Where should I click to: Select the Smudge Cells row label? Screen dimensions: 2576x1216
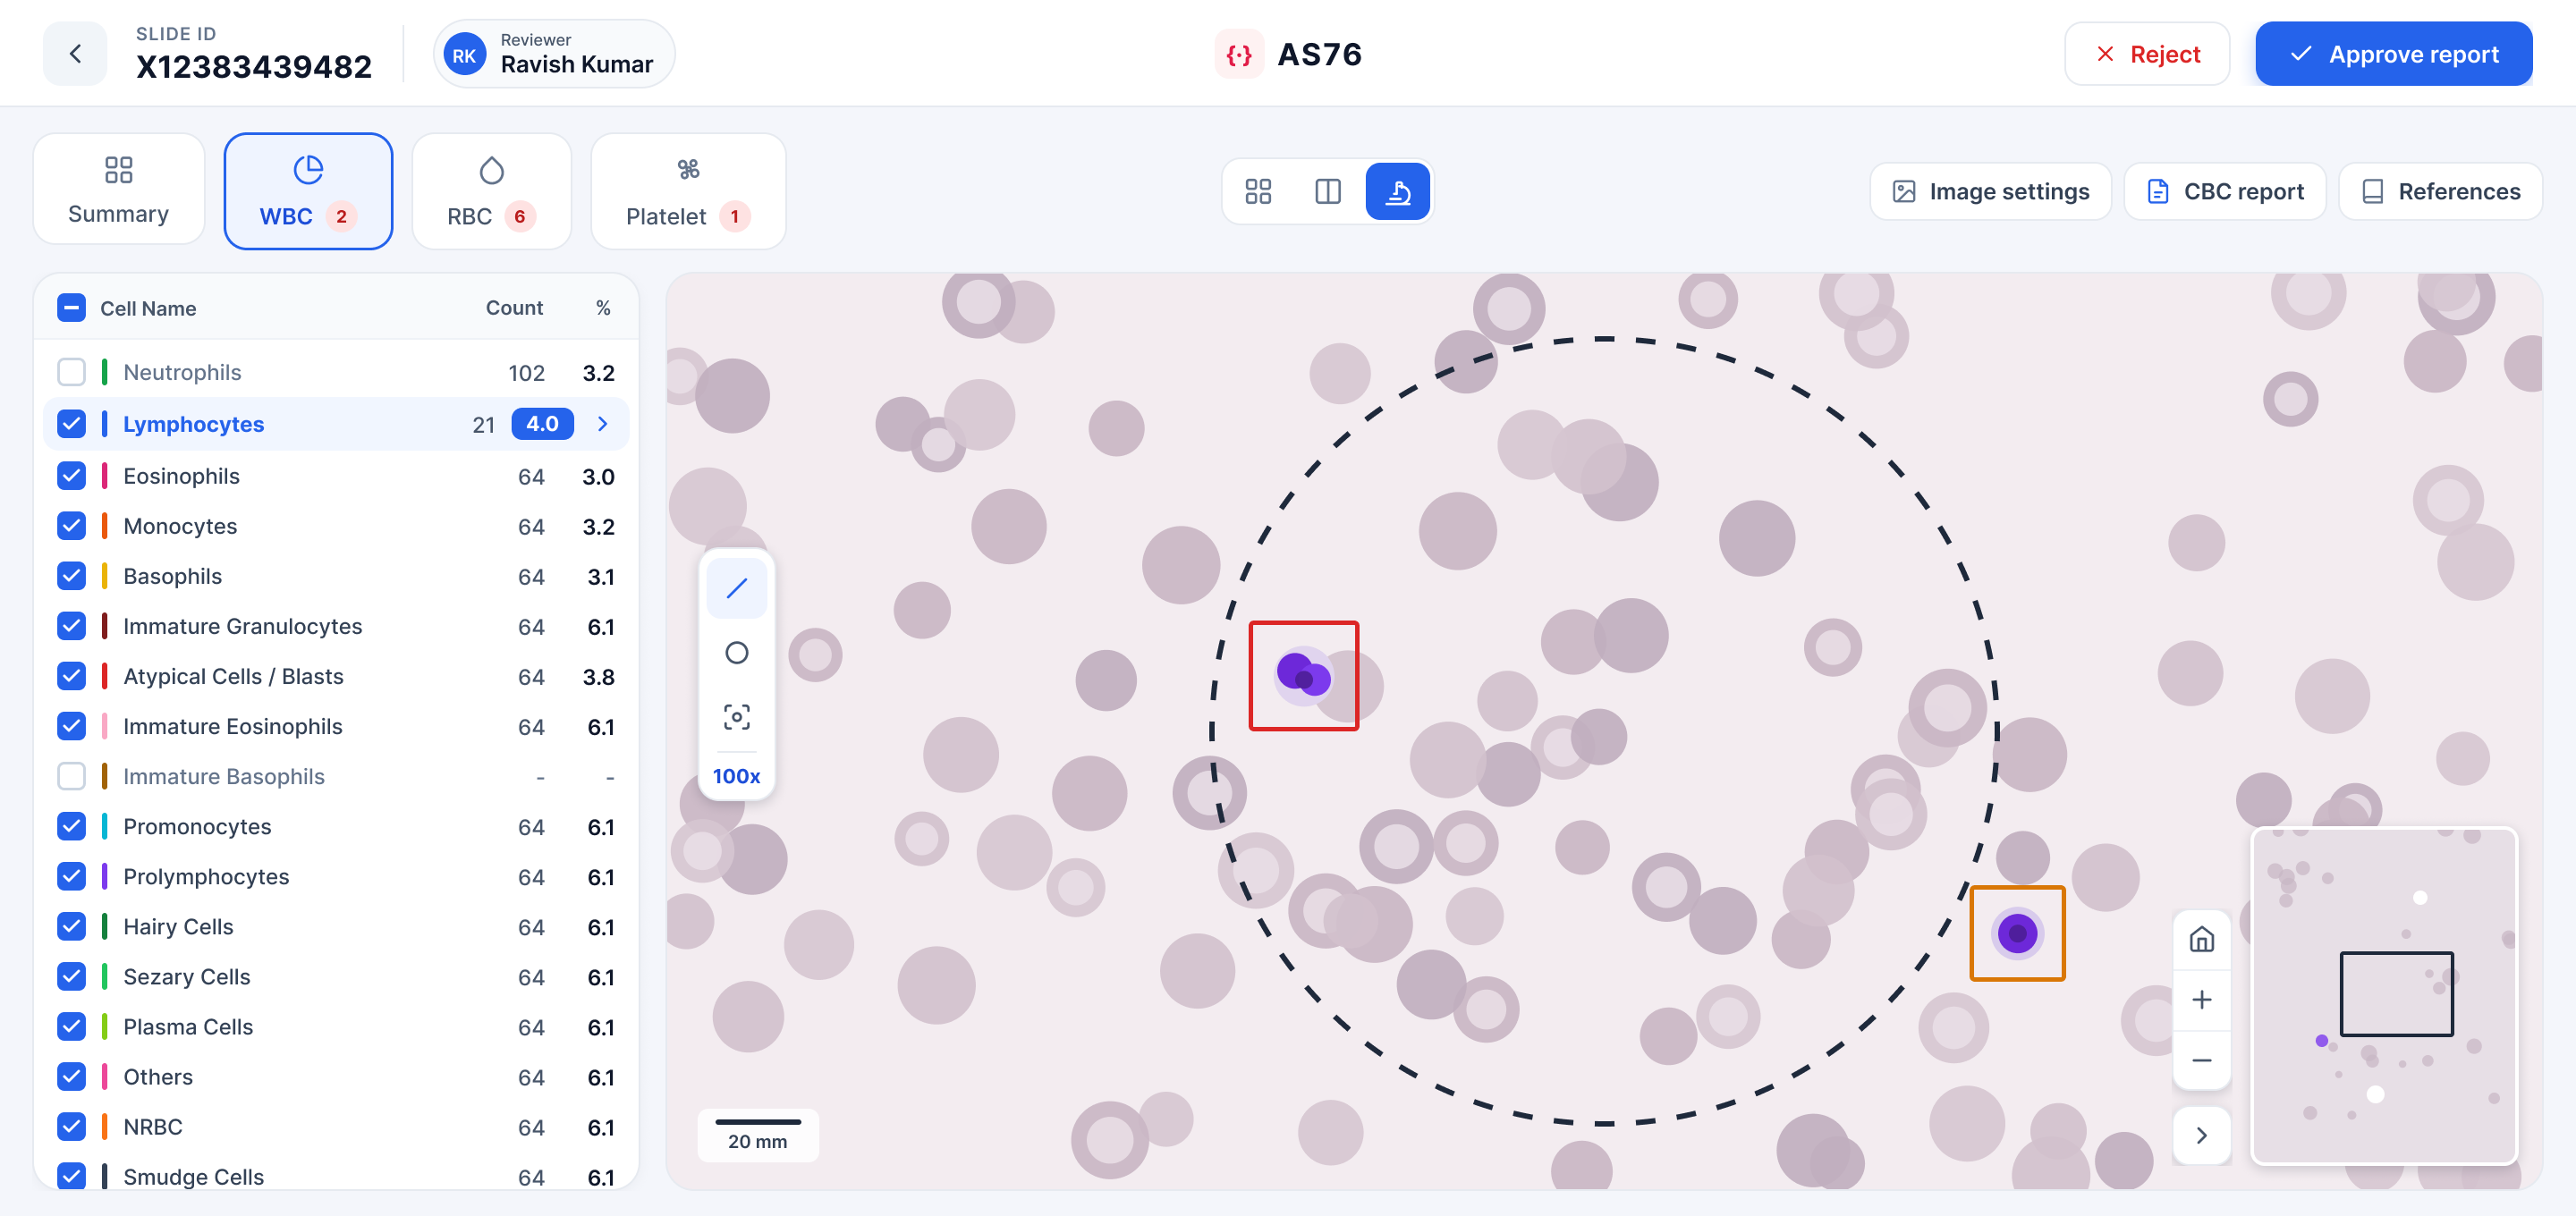(x=193, y=1177)
